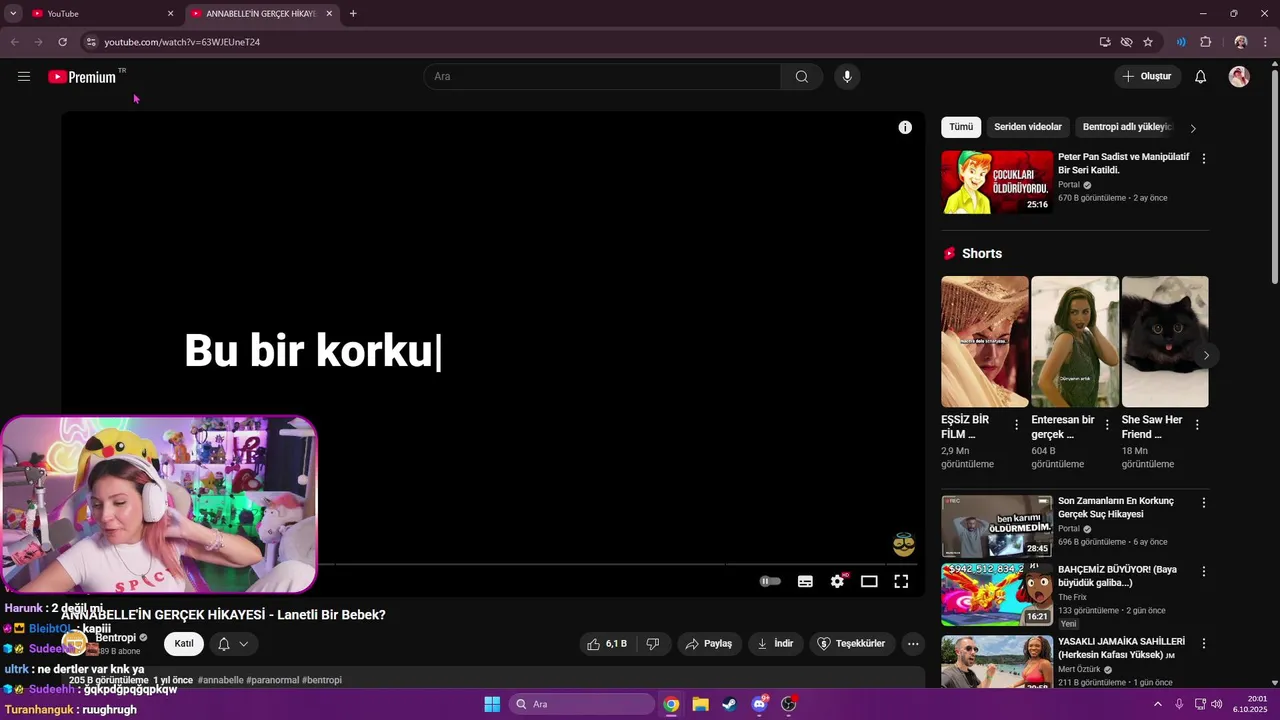
Task: Open Chrome profile avatar
Action: (x=1241, y=42)
